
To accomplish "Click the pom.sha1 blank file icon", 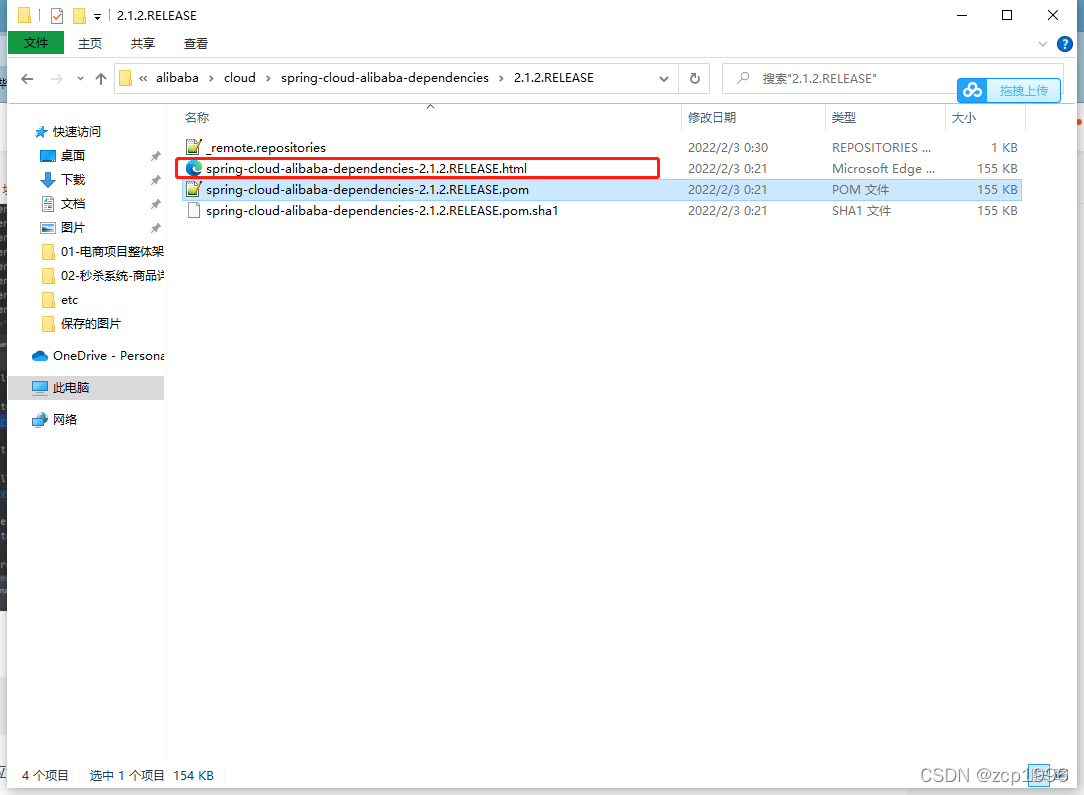I will coord(194,210).
